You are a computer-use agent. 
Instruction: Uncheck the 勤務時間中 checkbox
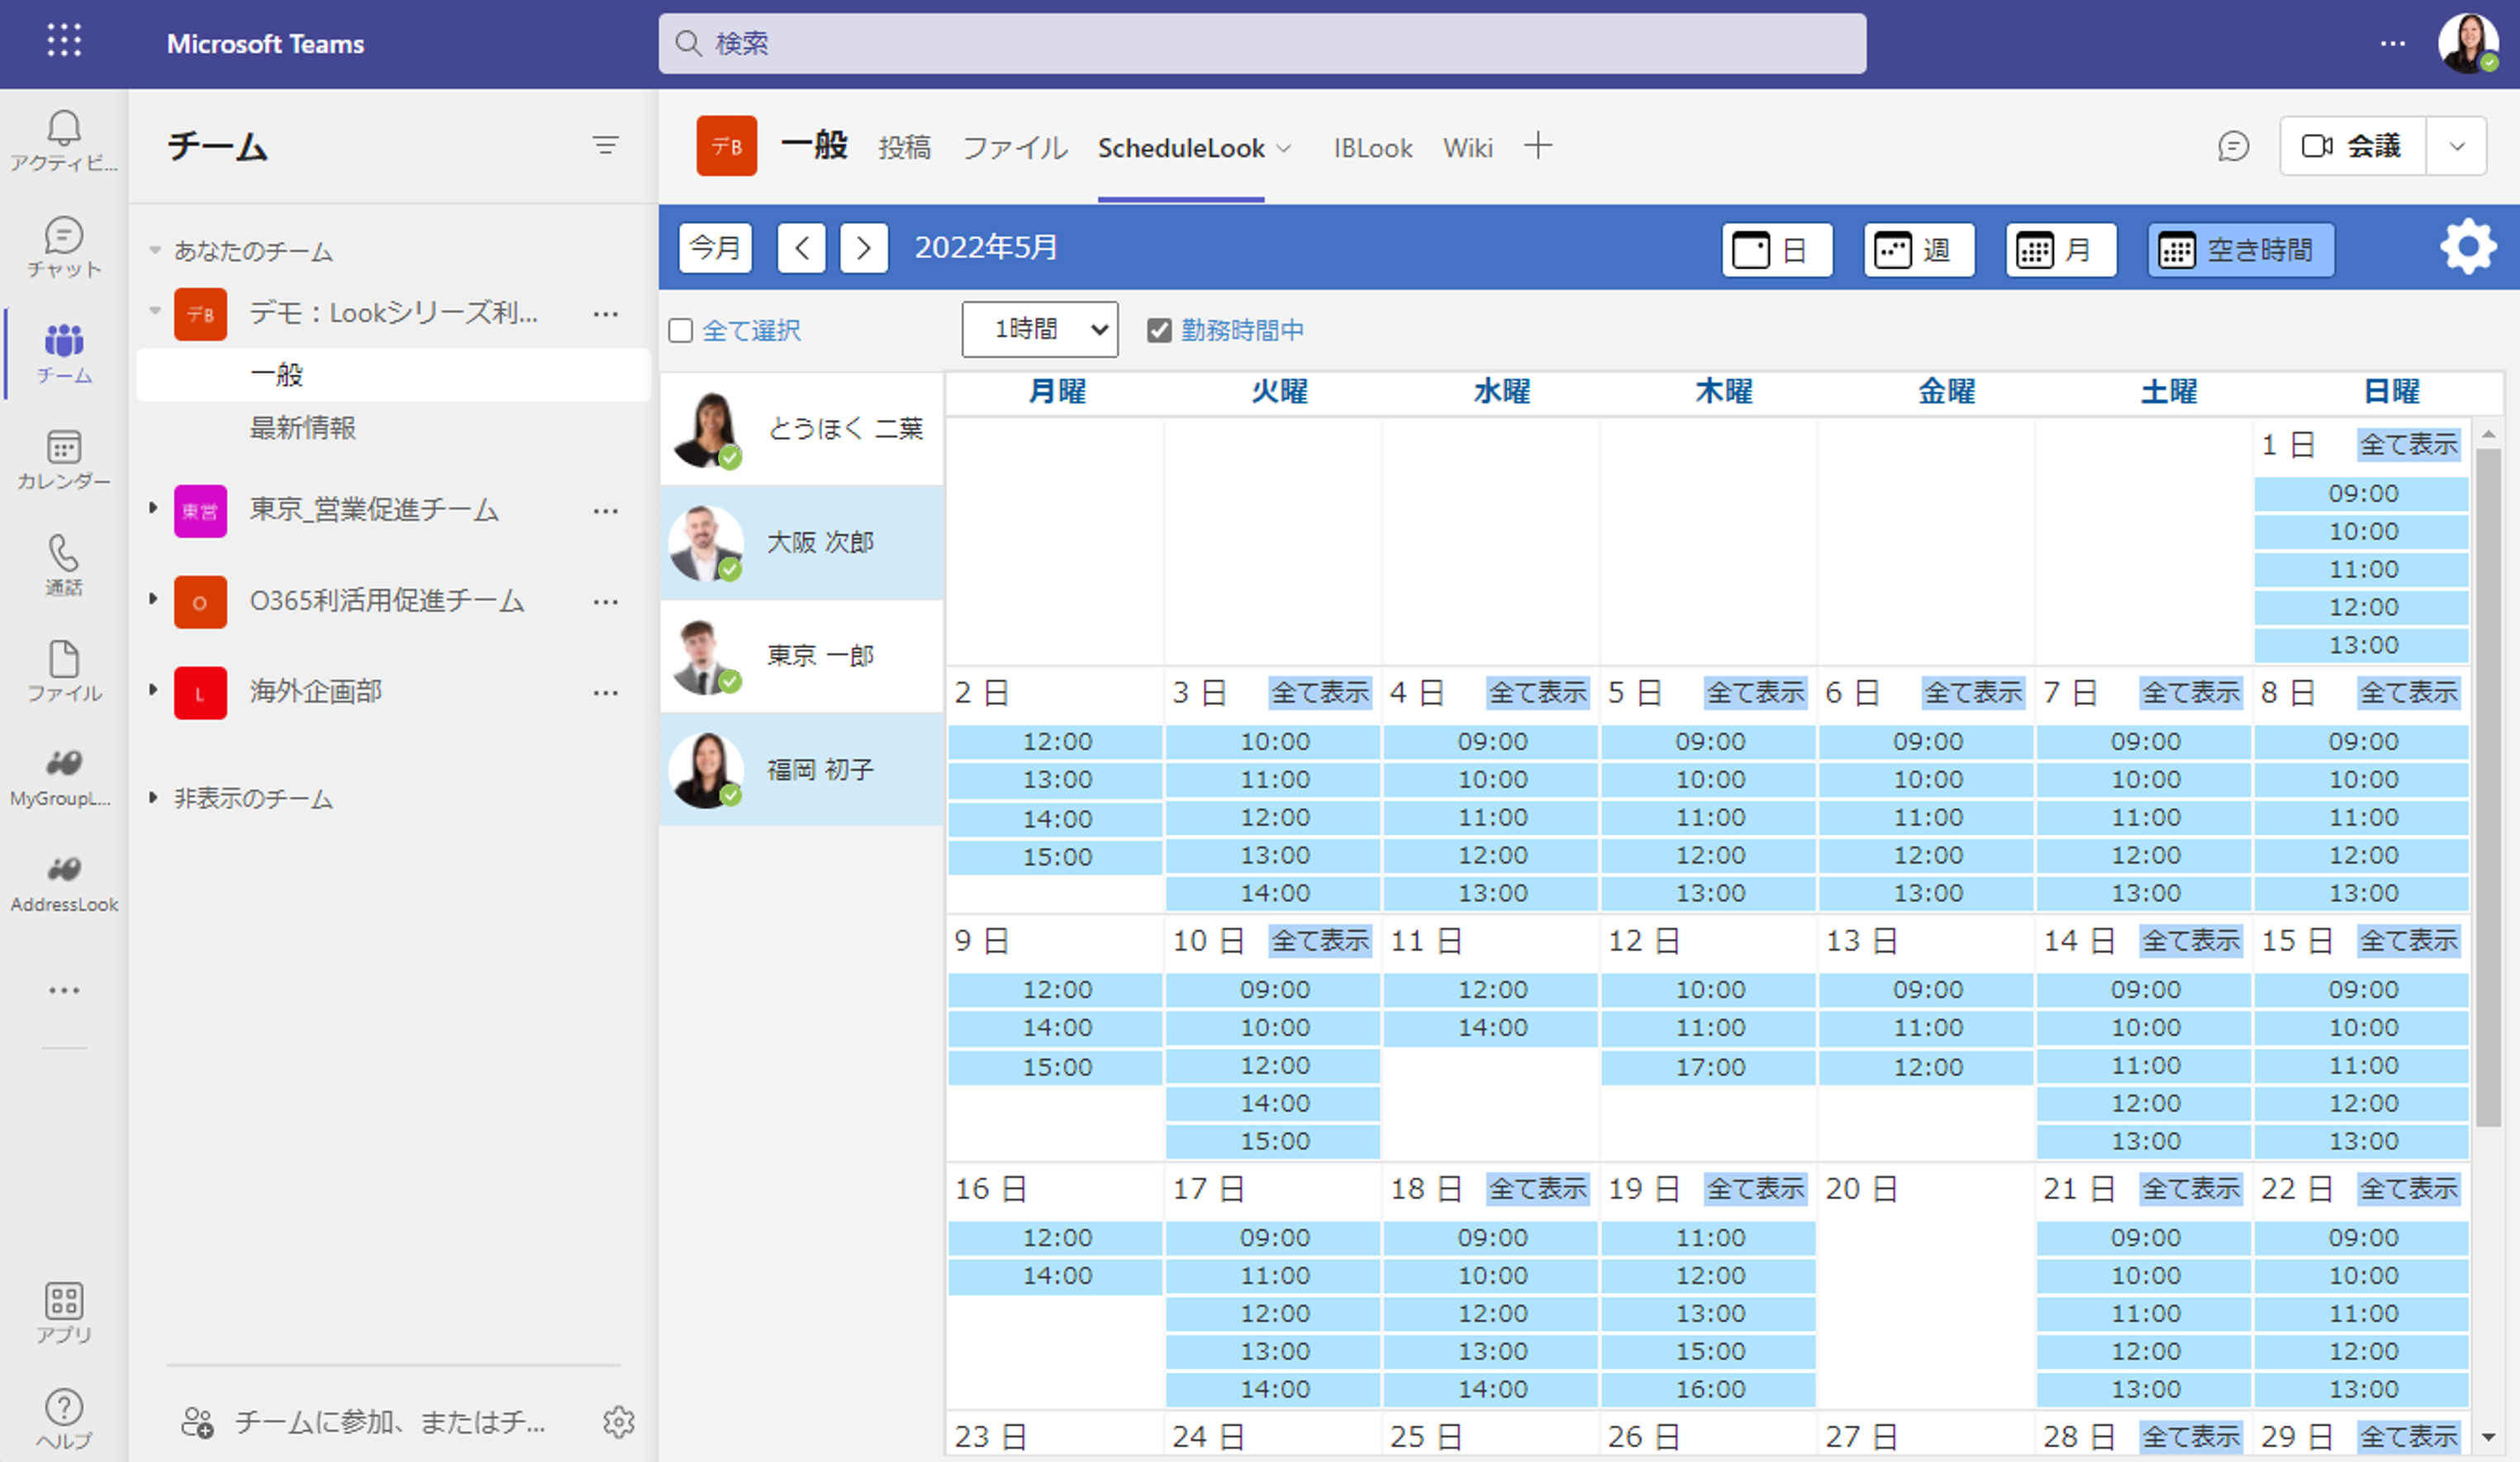pos(1160,329)
